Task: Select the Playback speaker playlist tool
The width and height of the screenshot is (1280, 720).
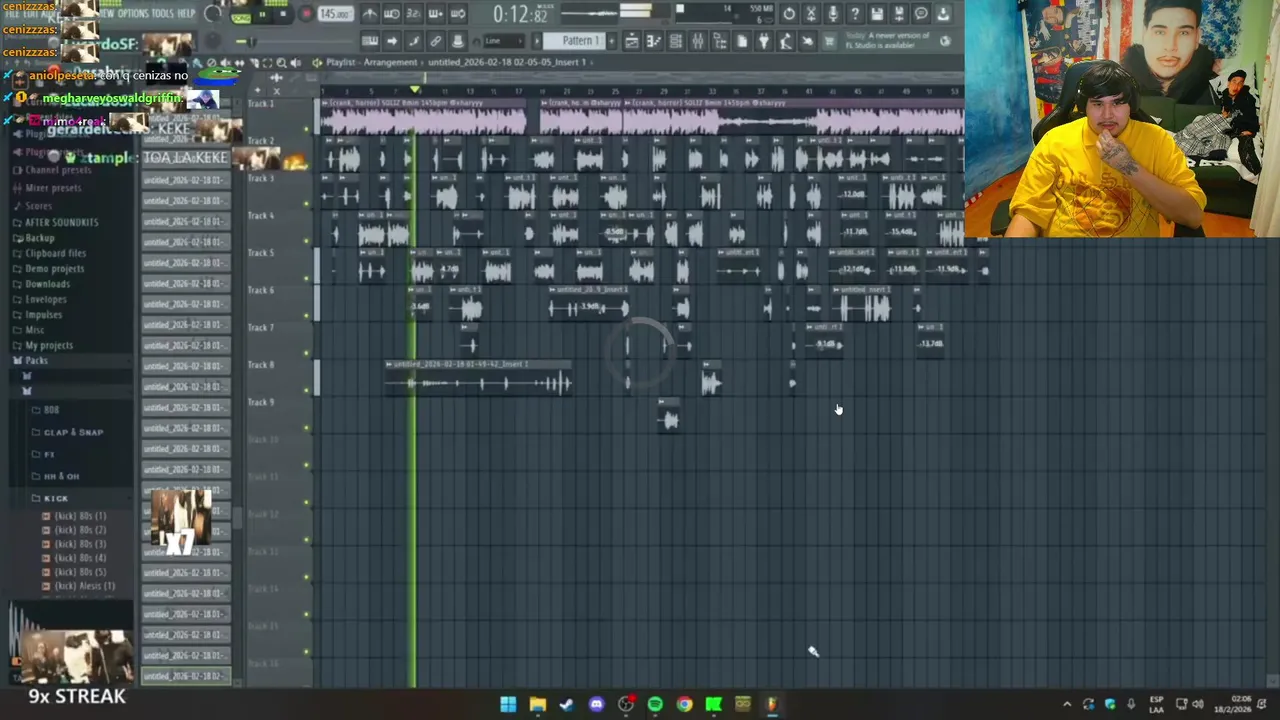Action: coord(296,63)
